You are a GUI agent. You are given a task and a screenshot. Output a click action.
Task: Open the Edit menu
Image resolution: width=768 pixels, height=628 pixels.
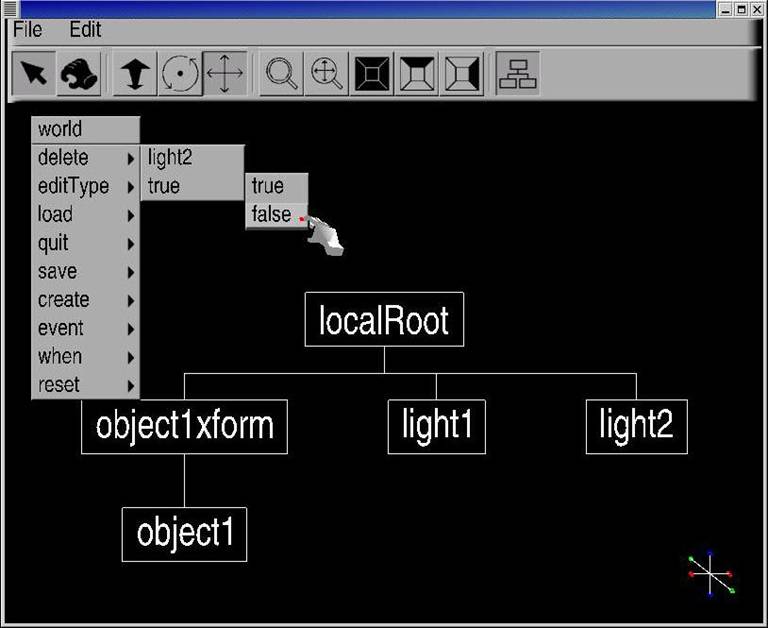[x=85, y=30]
